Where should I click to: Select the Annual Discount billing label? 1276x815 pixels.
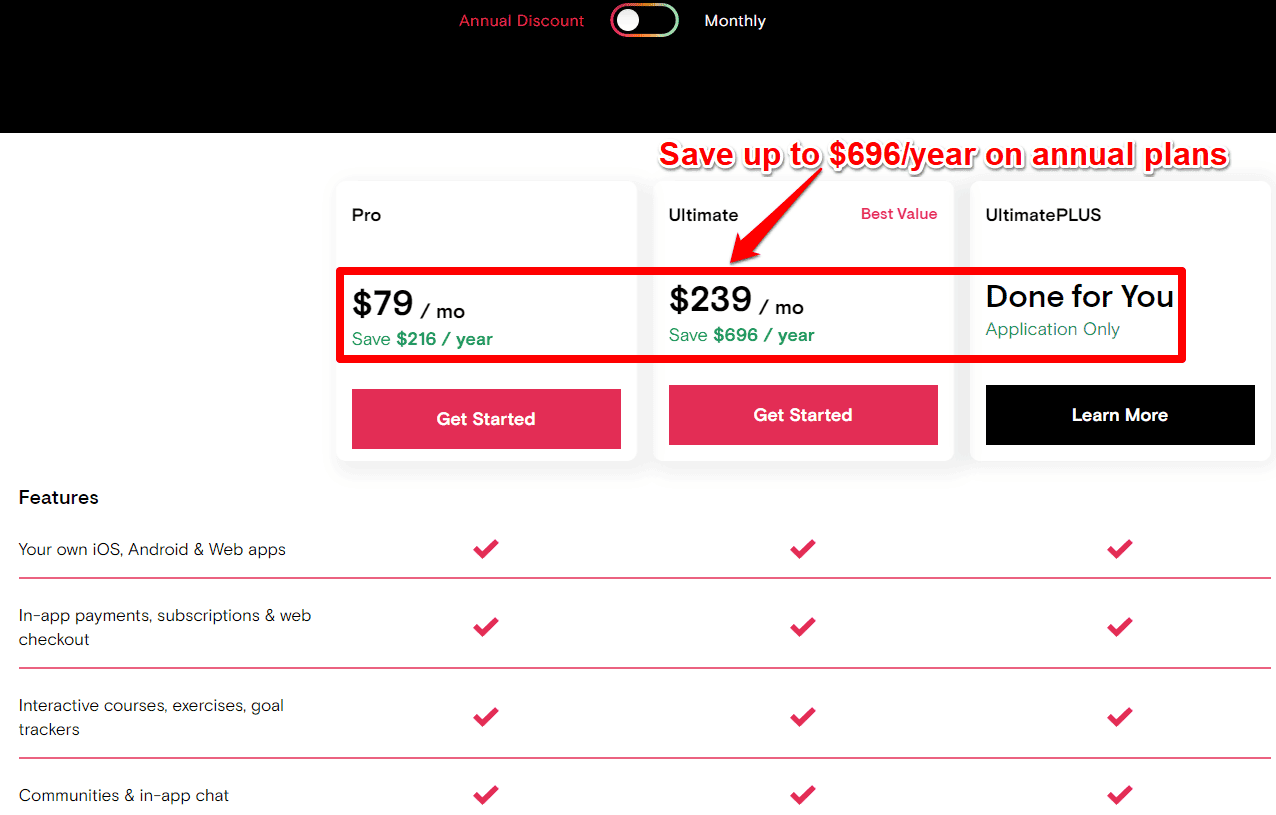coord(521,21)
